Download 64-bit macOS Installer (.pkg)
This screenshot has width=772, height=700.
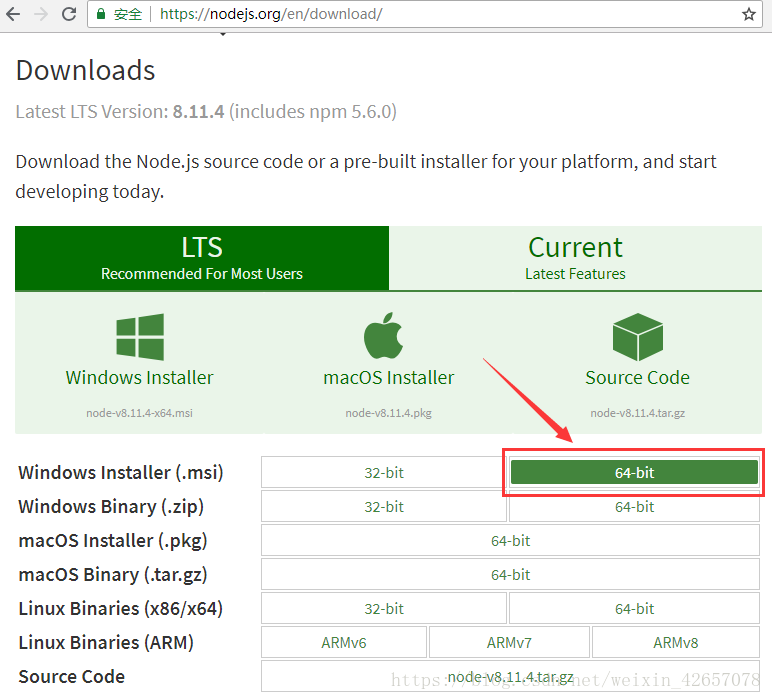pyautogui.click(x=511, y=541)
